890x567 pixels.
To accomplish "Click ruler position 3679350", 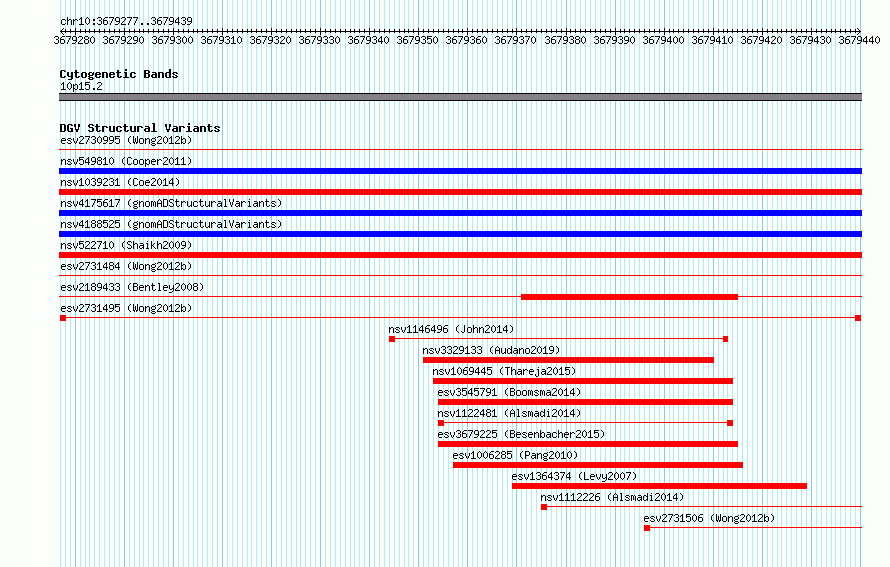I will point(417,40).
